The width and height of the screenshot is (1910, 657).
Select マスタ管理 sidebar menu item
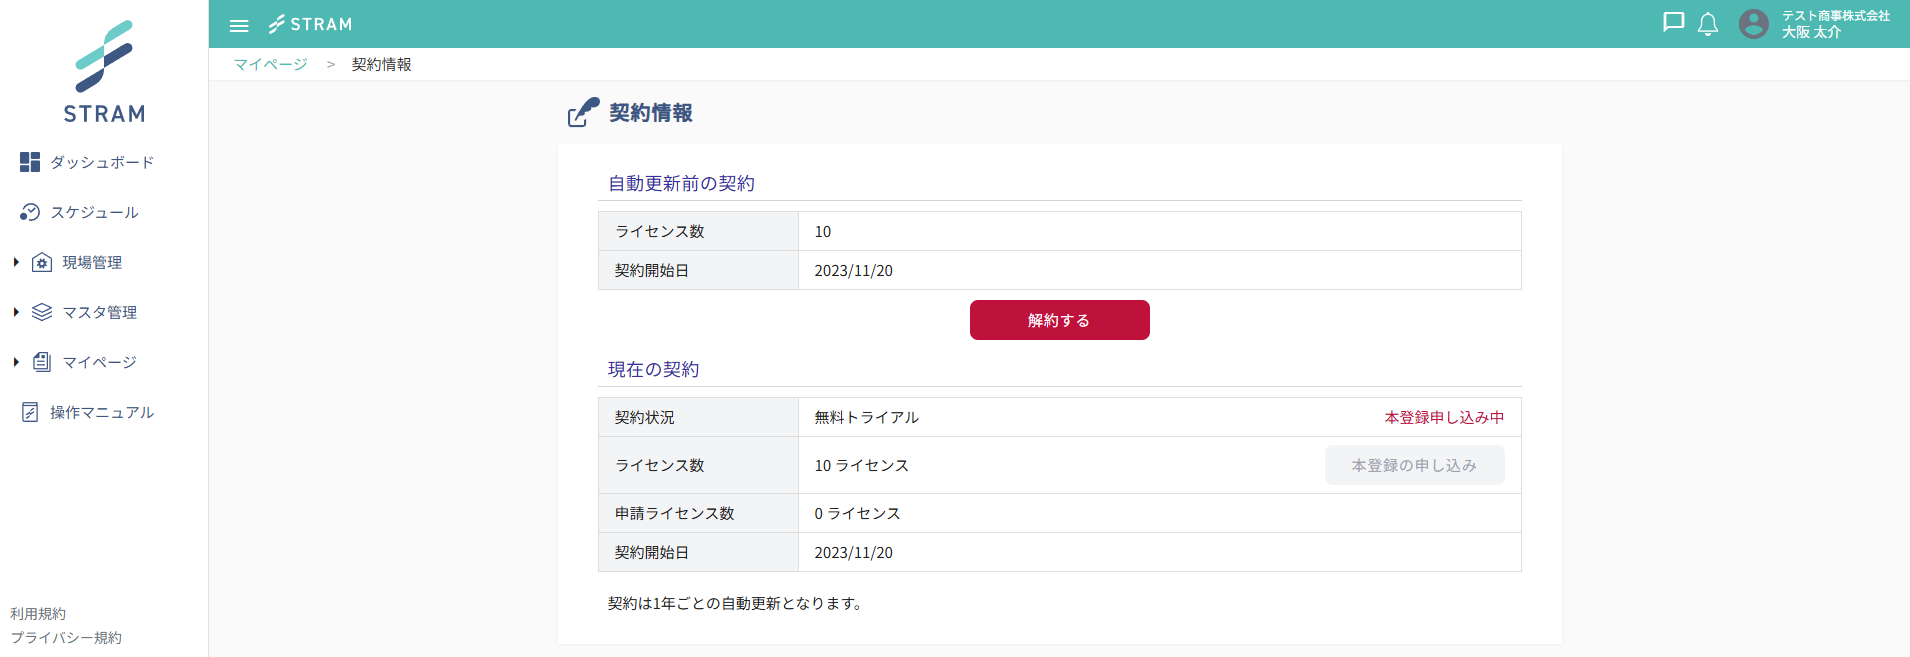click(100, 312)
